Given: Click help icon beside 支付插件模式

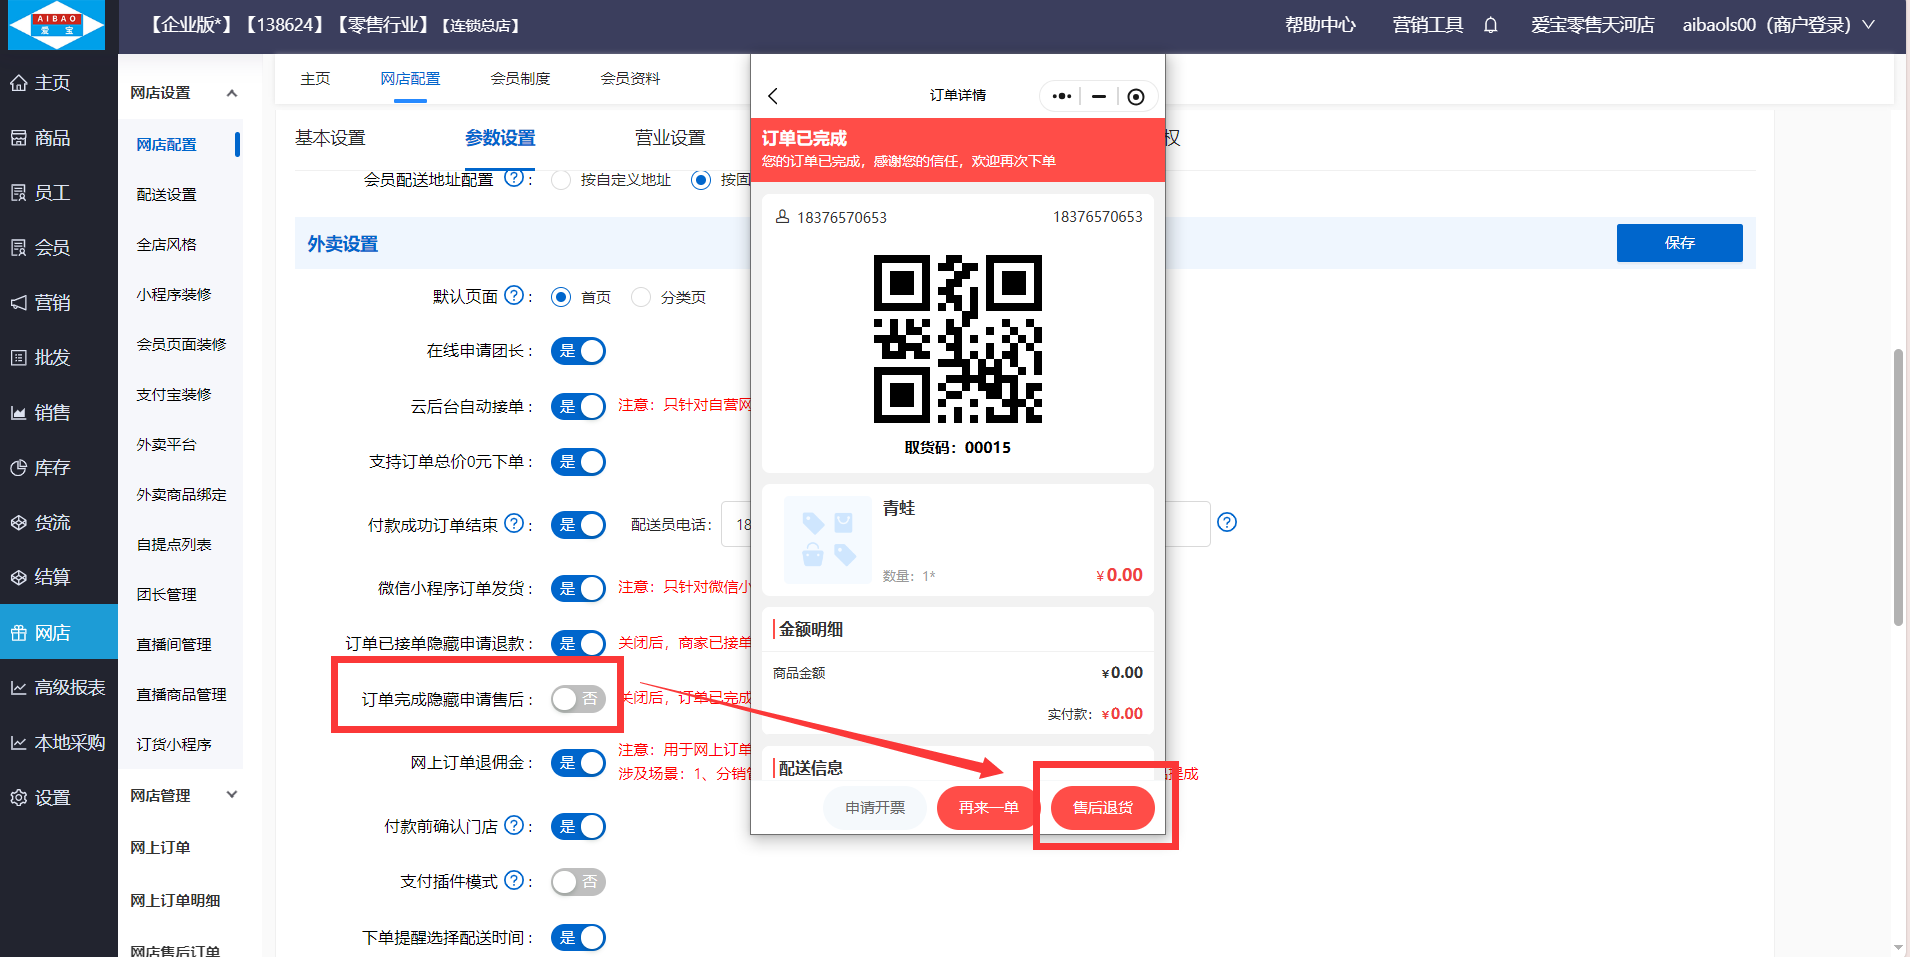Looking at the screenshot, I should pos(514,880).
